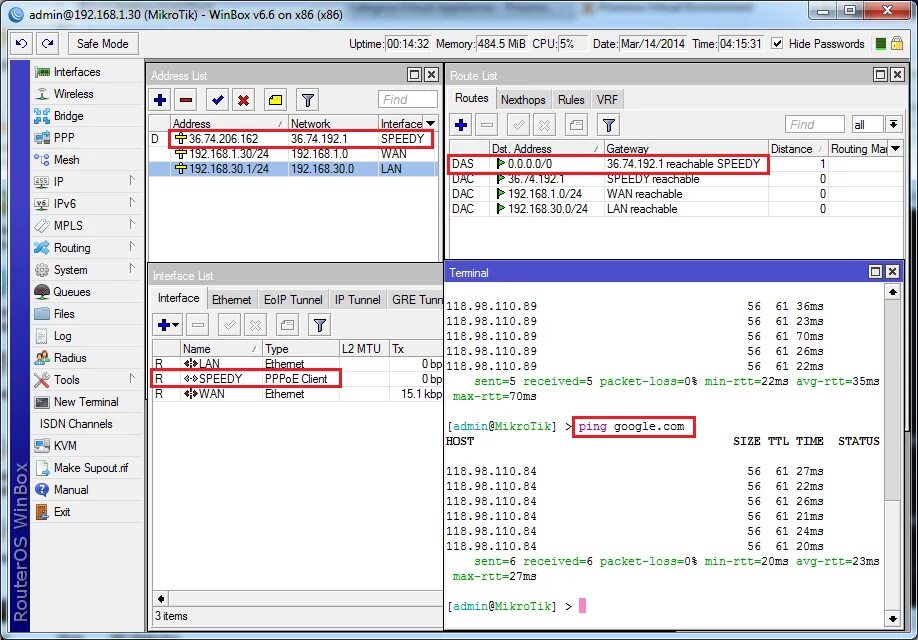This screenshot has height=640, width=918.
Task: Open ISDN Channels
Action: 76,424
